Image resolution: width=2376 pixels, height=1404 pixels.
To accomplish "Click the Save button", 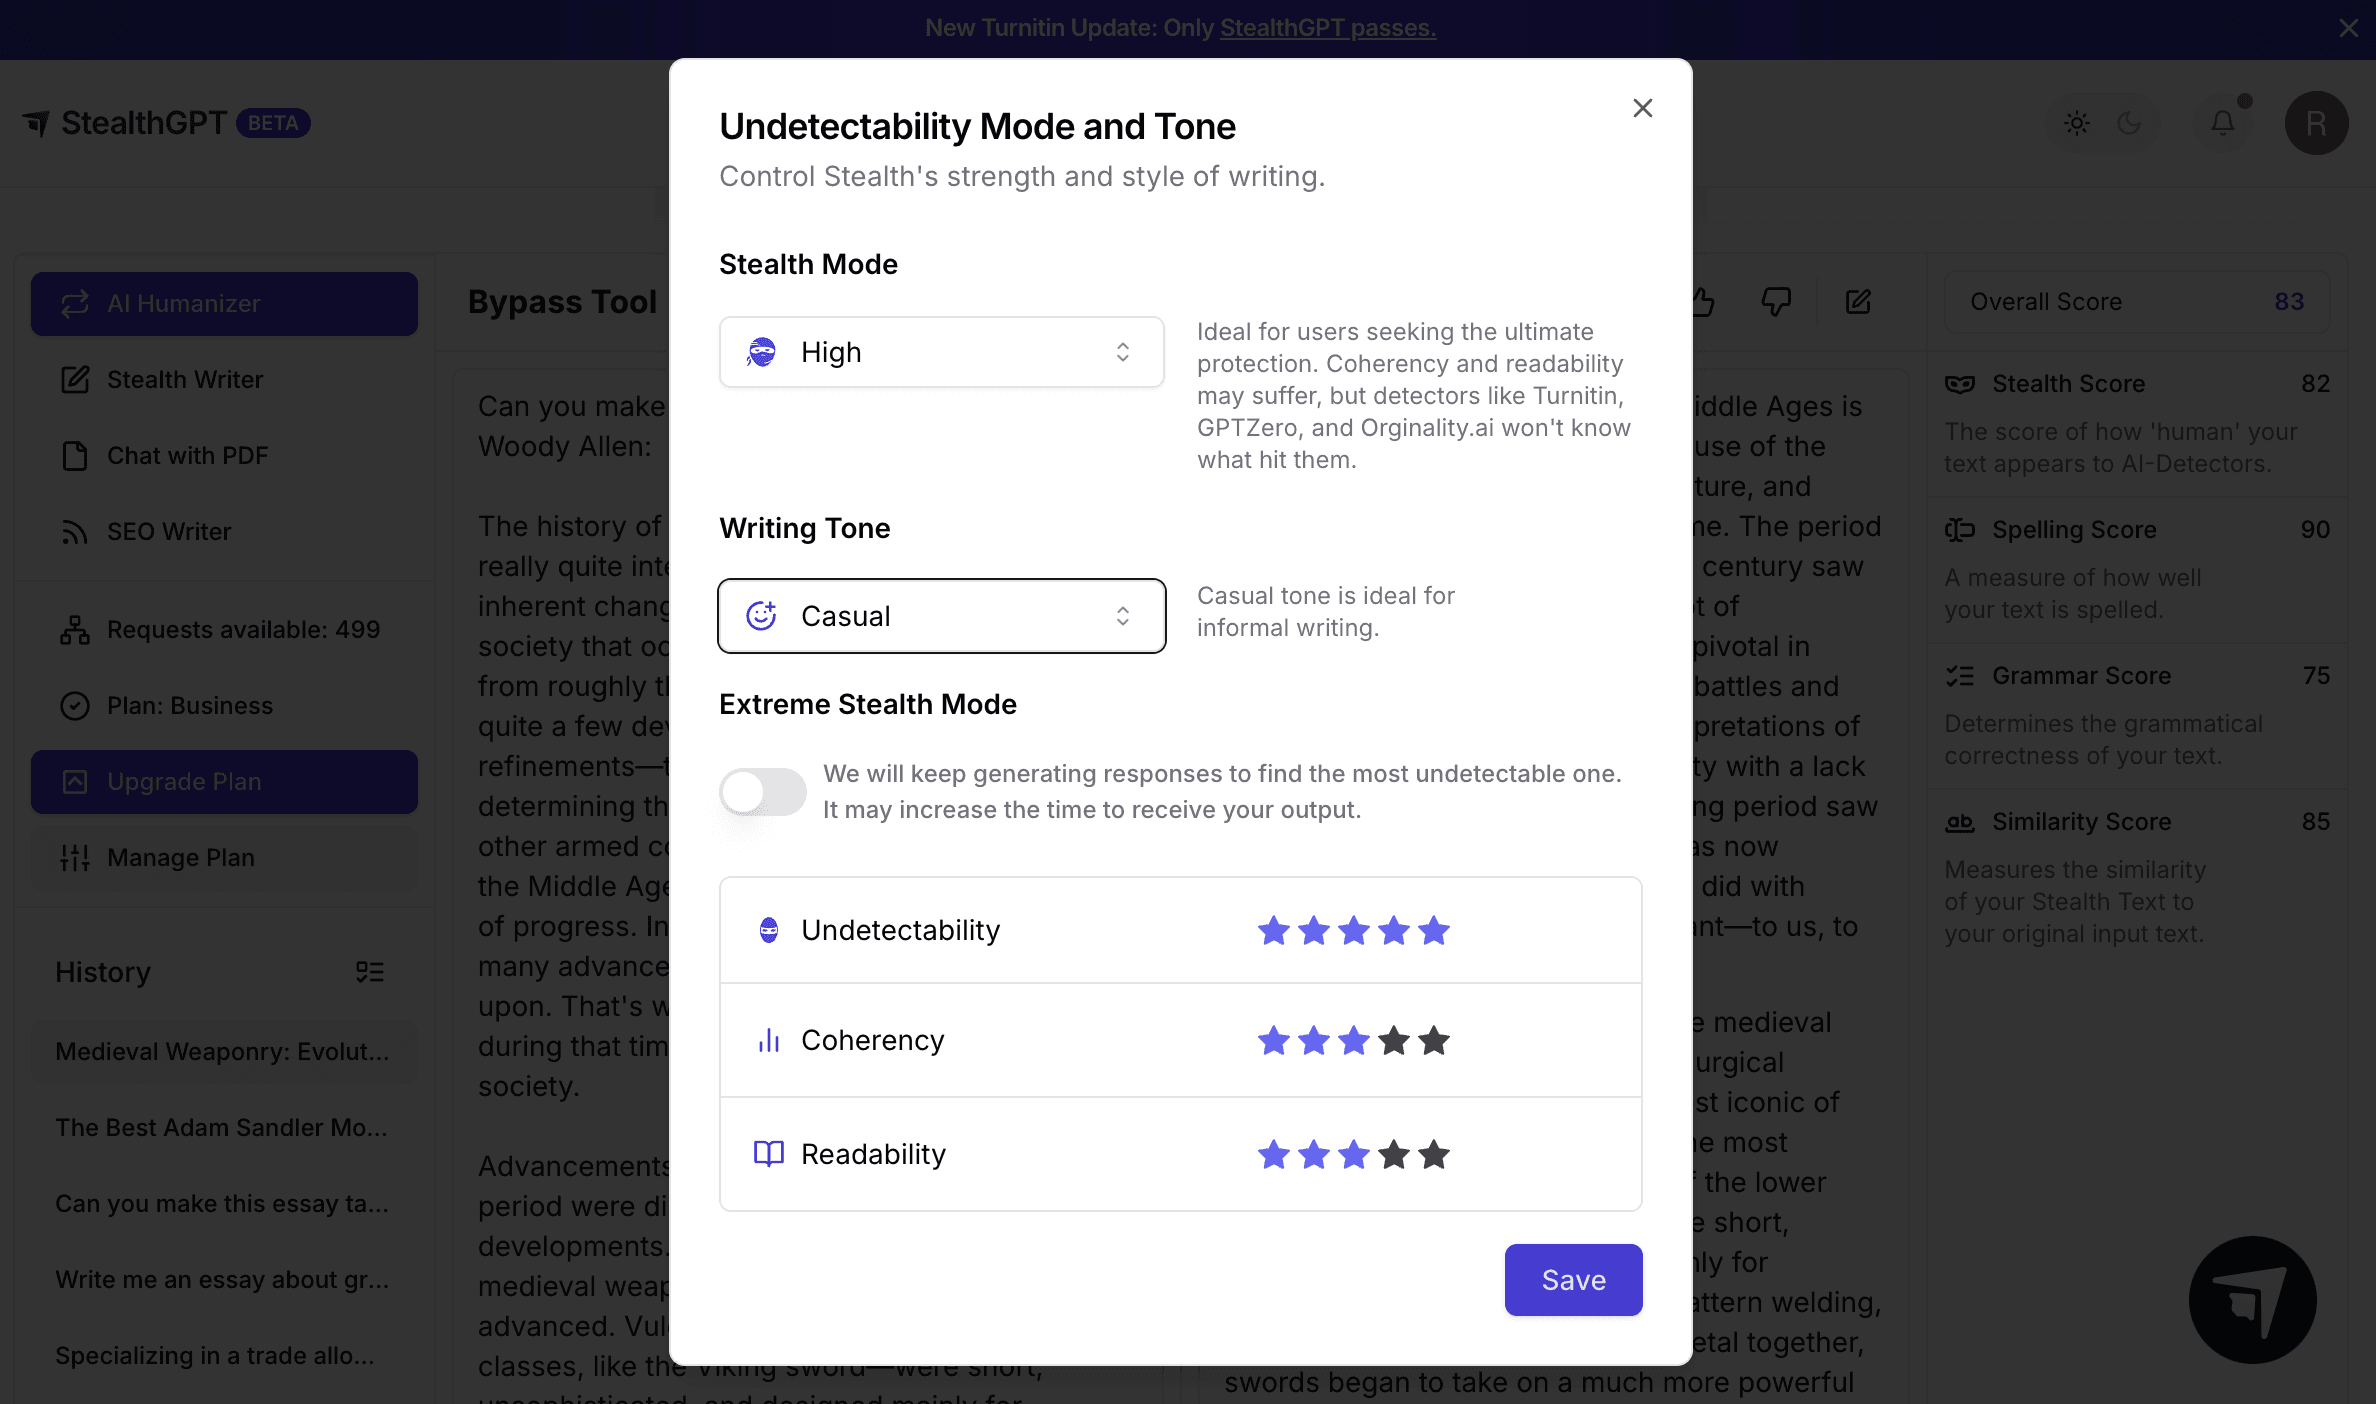I will (1573, 1280).
